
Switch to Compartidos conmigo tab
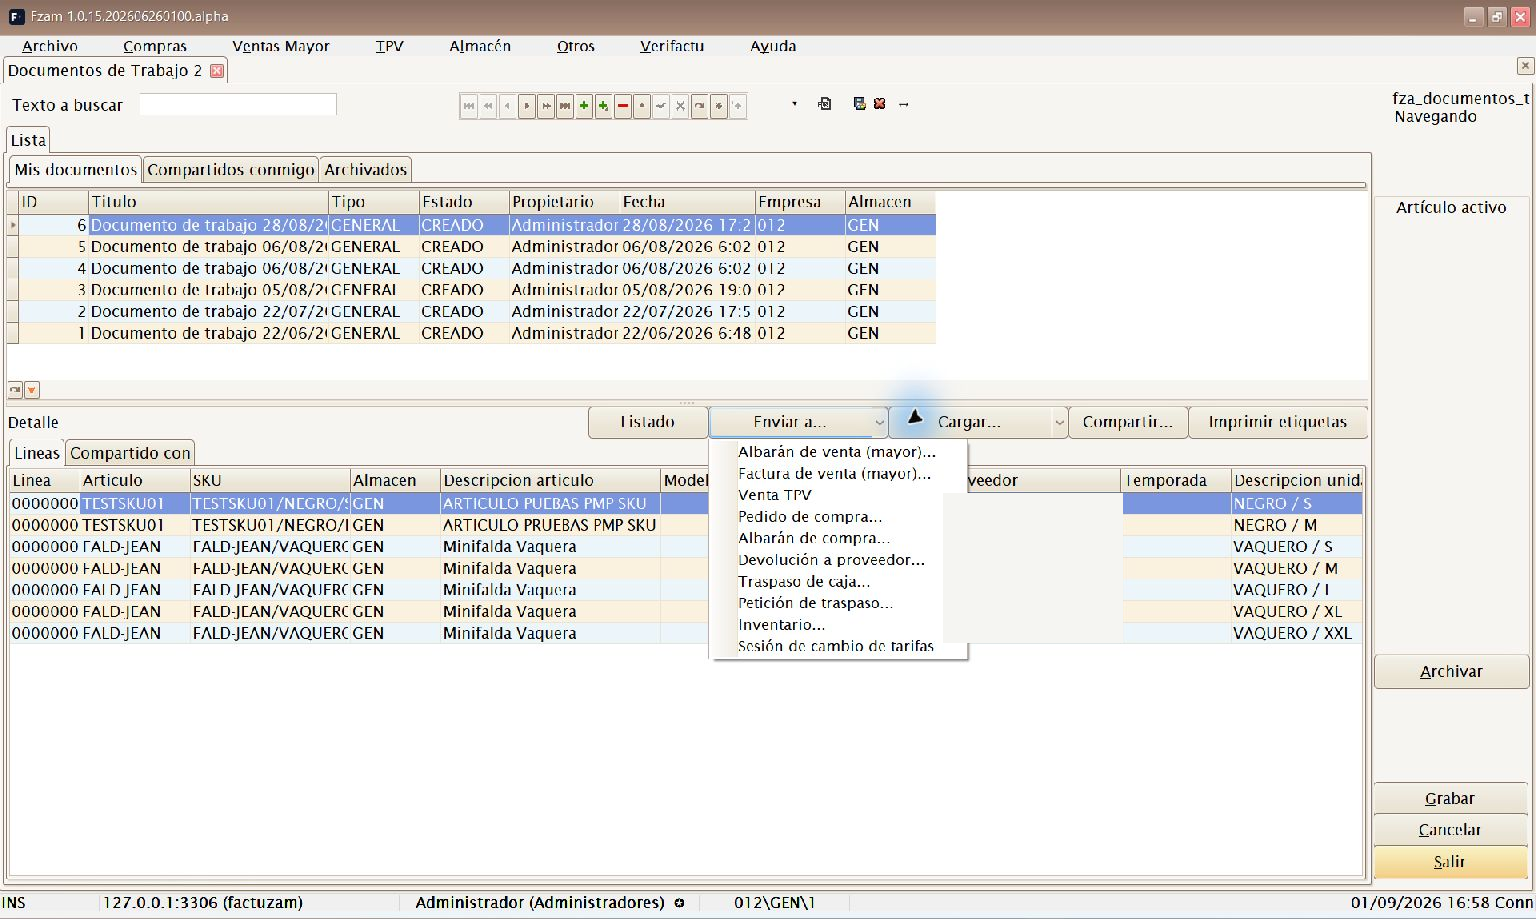pyautogui.click(x=231, y=170)
